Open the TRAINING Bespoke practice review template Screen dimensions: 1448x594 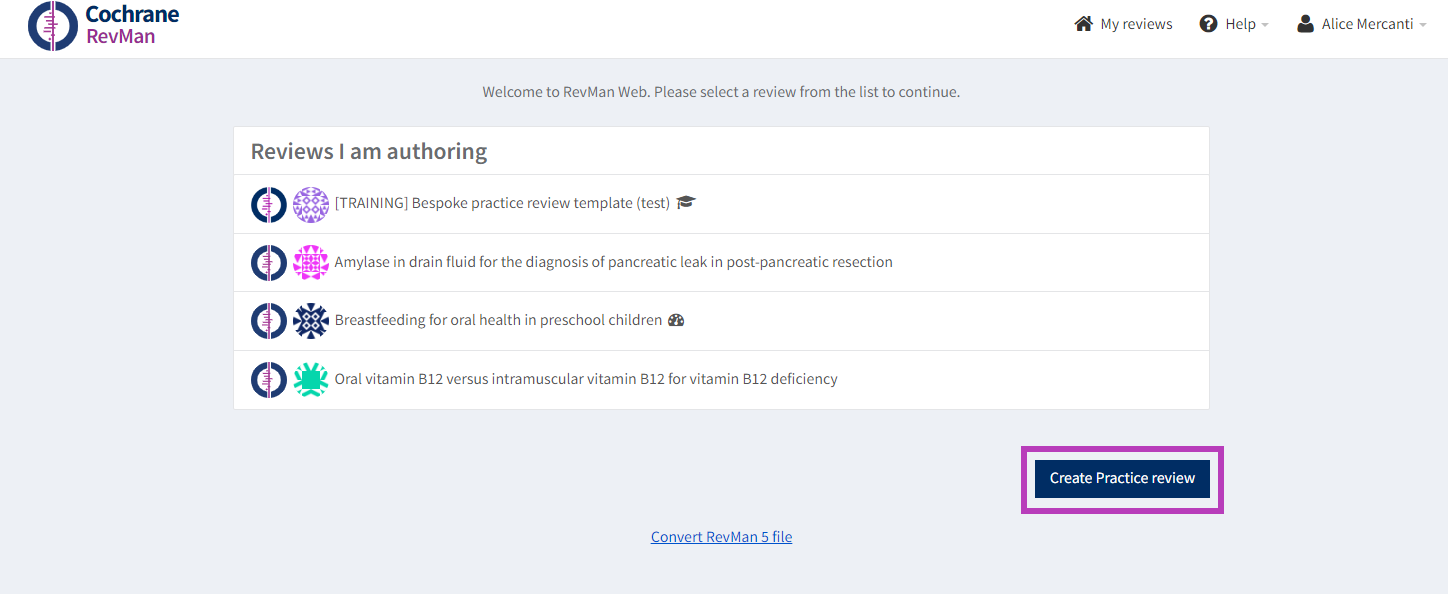(x=502, y=203)
